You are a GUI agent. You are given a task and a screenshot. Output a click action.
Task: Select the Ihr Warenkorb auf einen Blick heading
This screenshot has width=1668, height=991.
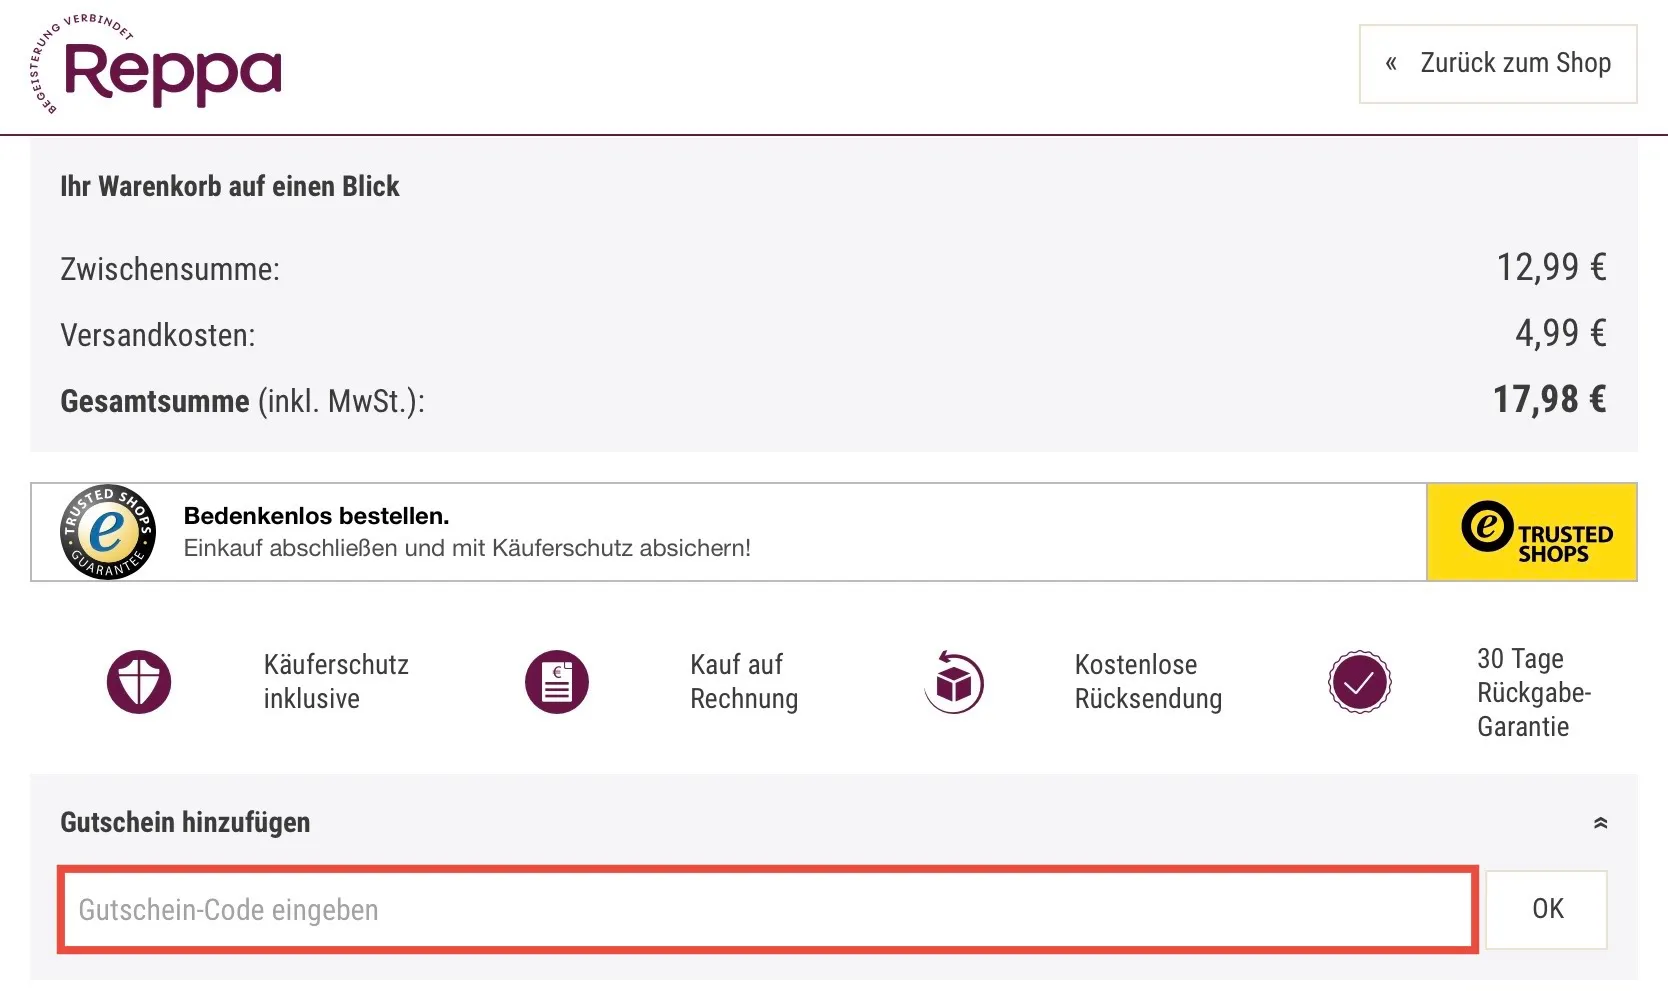(230, 186)
